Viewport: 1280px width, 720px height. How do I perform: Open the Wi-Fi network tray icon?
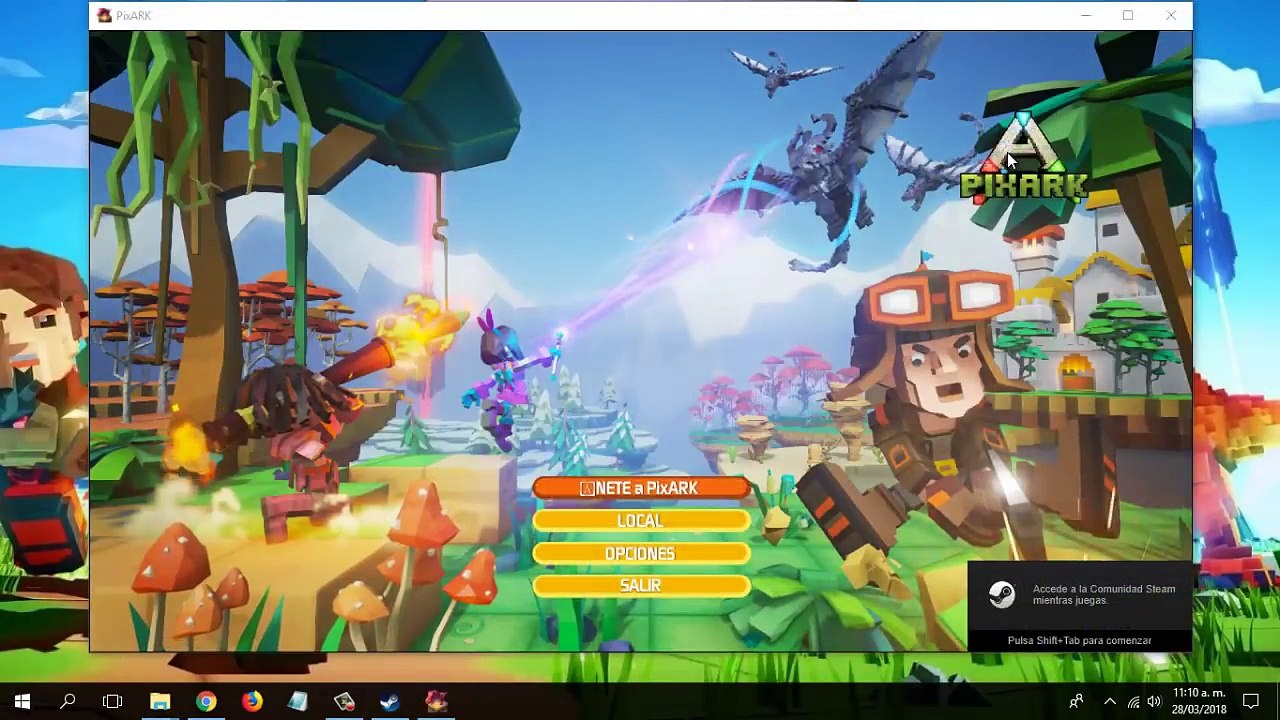[x=1133, y=701]
